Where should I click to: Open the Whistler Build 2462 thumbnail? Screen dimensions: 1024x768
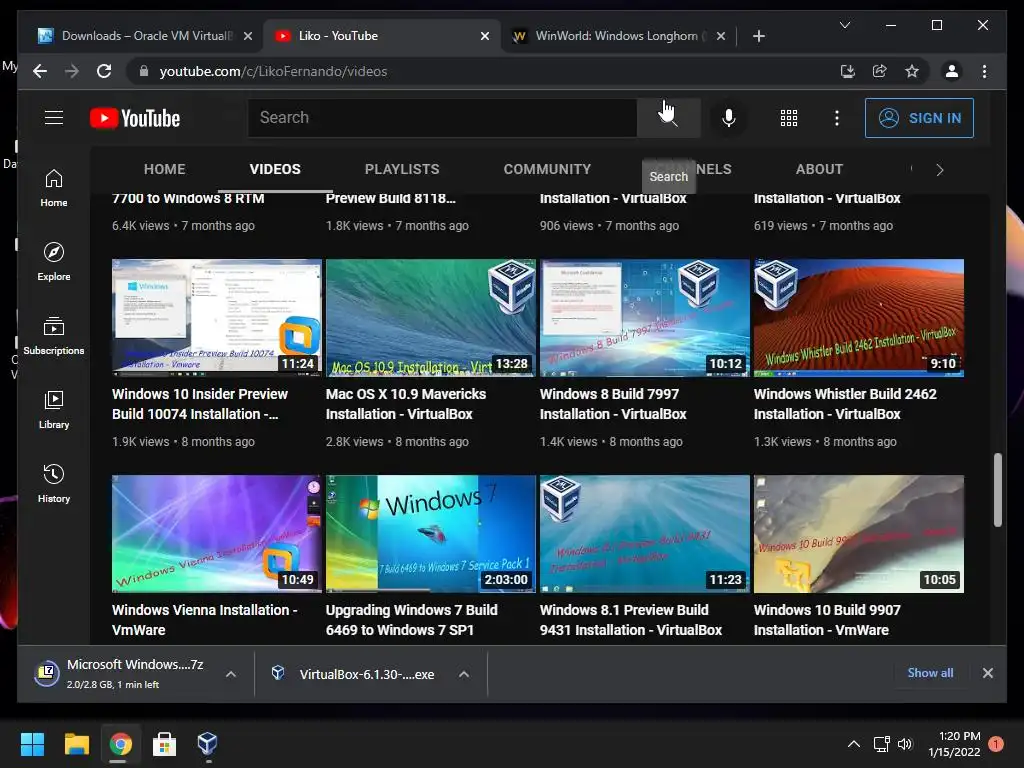[x=859, y=318]
